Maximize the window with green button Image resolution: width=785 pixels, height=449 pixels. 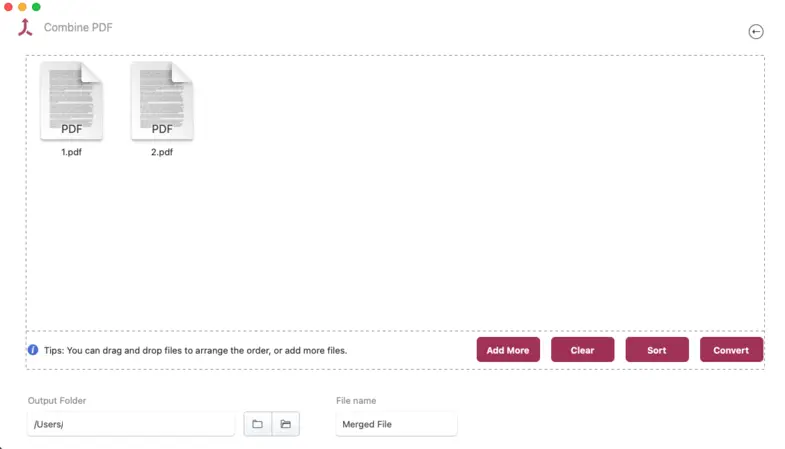click(x=36, y=7)
